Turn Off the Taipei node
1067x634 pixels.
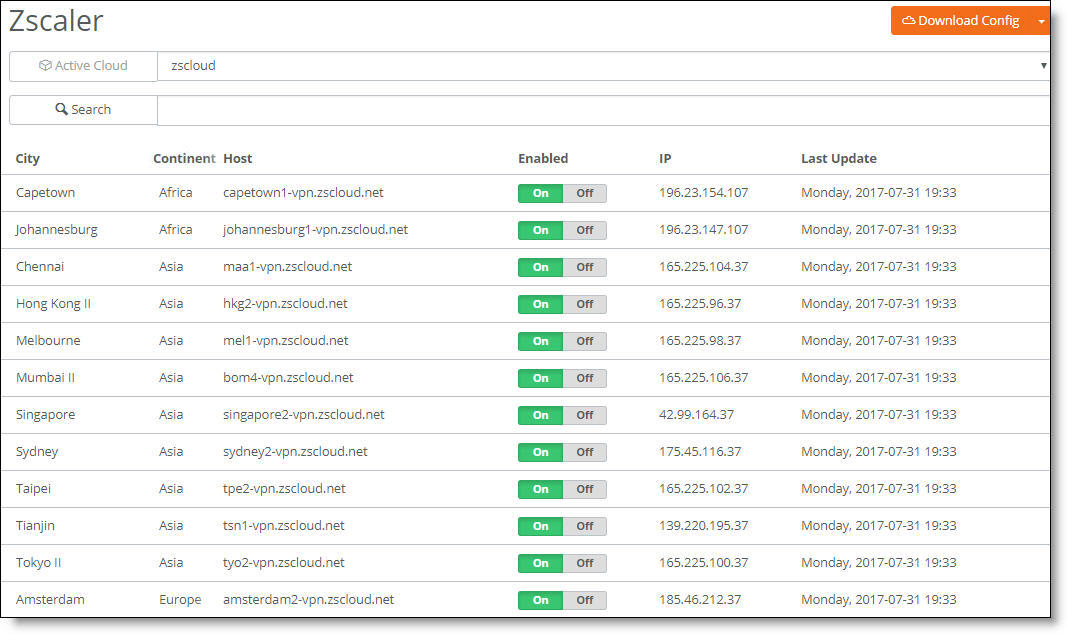(585, 489)
